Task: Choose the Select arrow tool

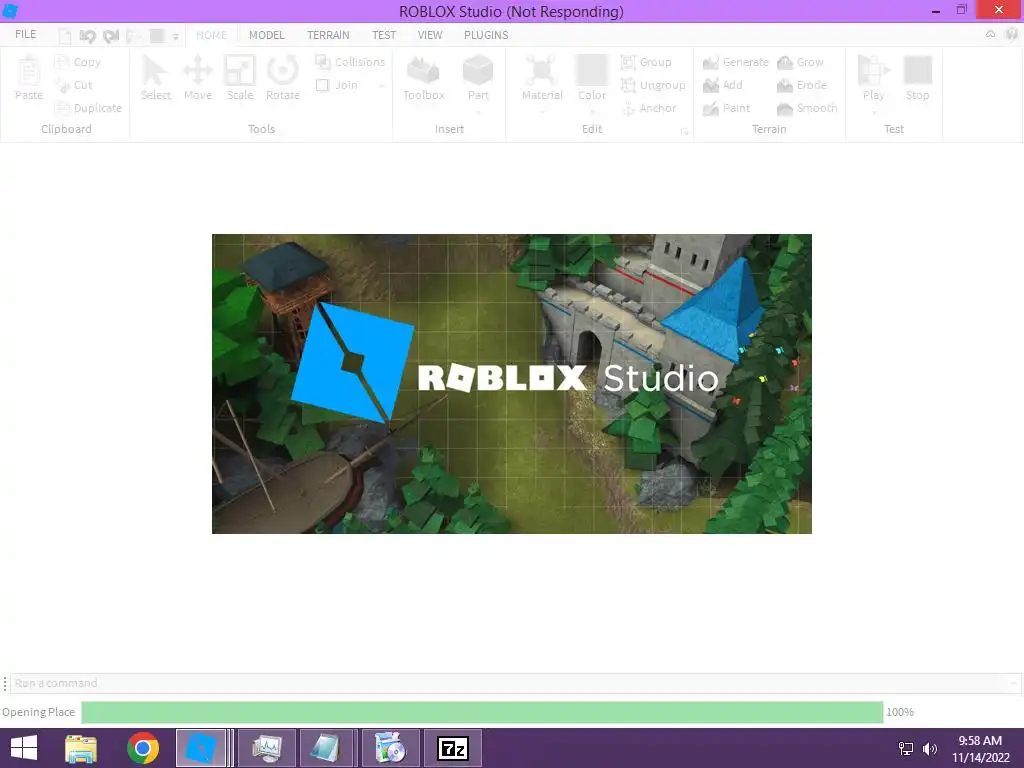Action: 155,78
